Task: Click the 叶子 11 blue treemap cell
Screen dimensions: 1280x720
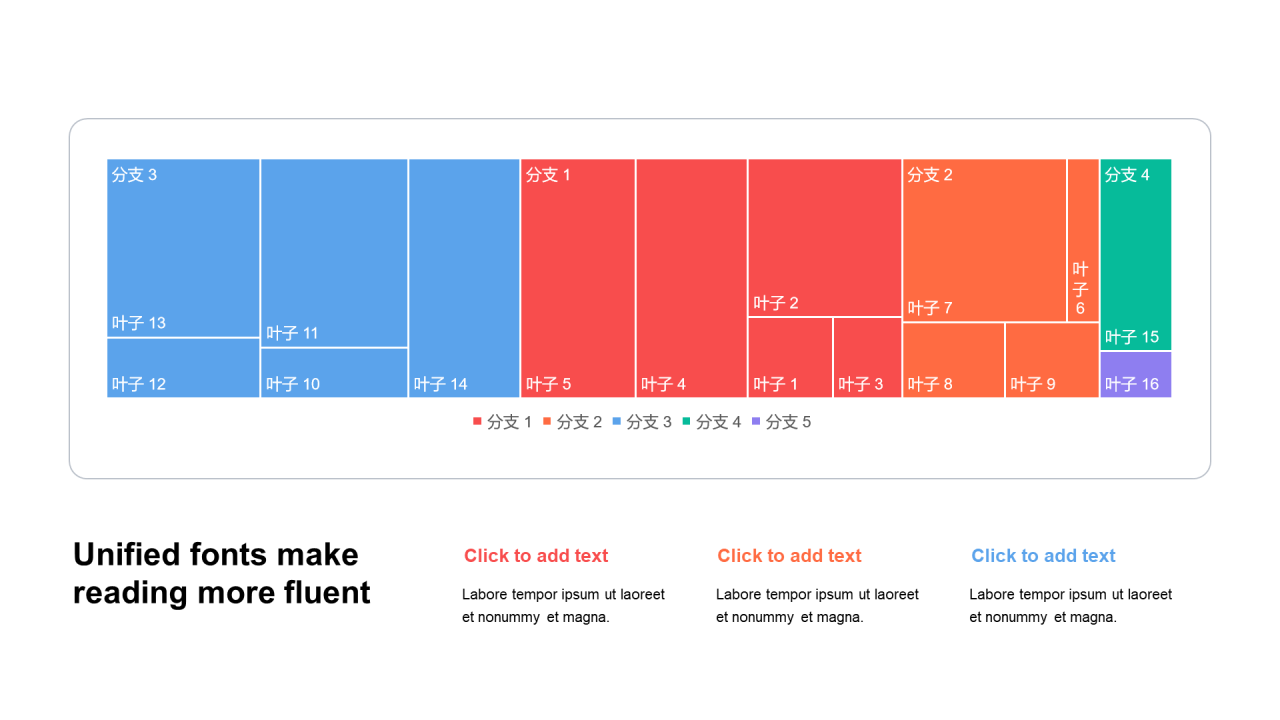Action: point(334,252)
